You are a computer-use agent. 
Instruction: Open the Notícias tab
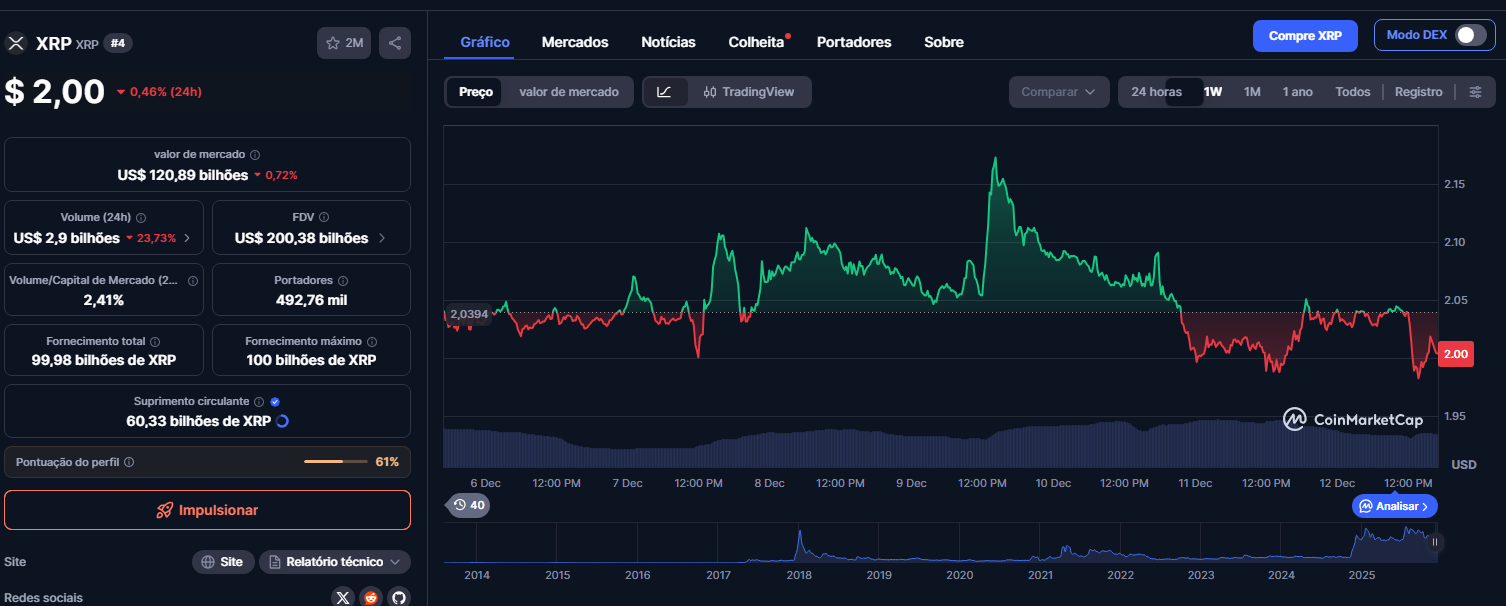pos(668,42)
